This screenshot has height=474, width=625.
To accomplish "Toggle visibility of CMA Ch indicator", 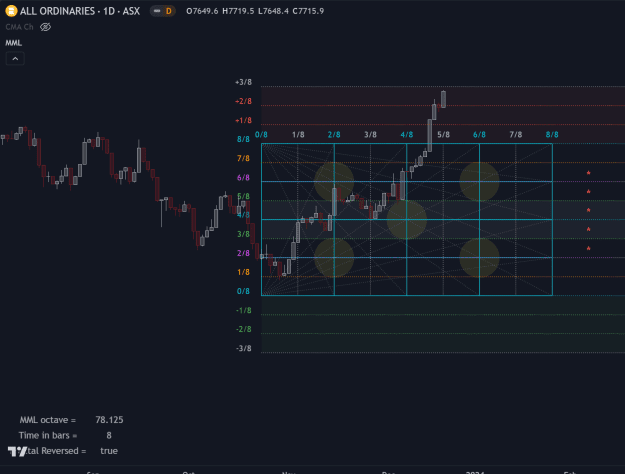I will [x=45, y=27].
